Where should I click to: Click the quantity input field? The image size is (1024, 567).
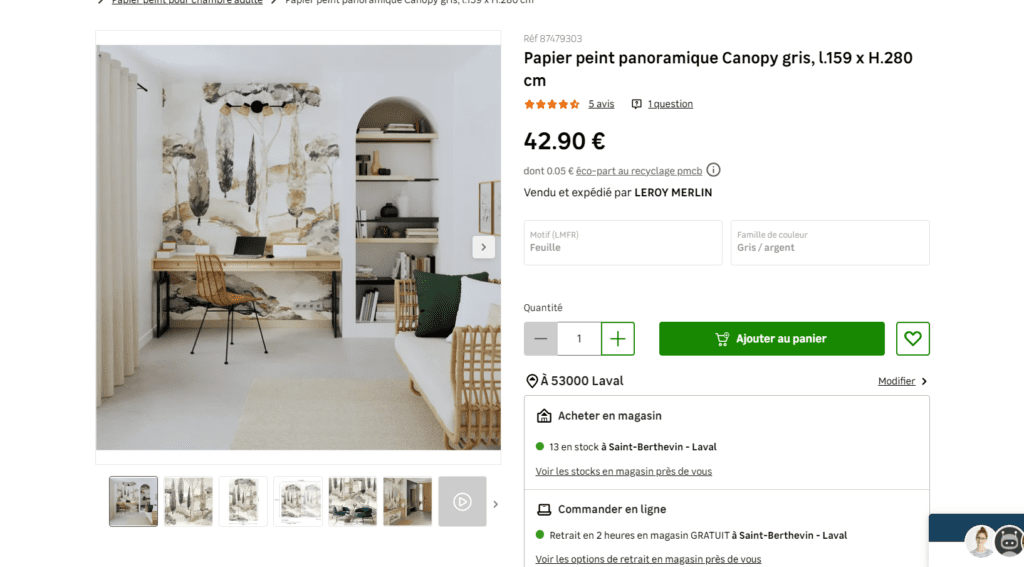[579, 338]
